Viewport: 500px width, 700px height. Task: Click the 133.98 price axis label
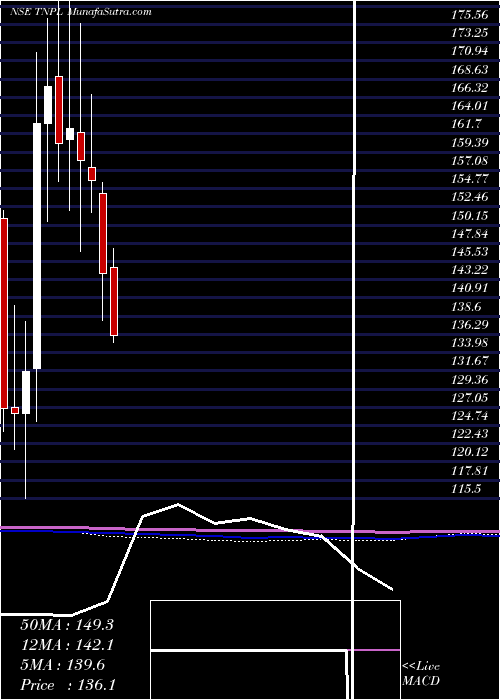click(469, 343)
